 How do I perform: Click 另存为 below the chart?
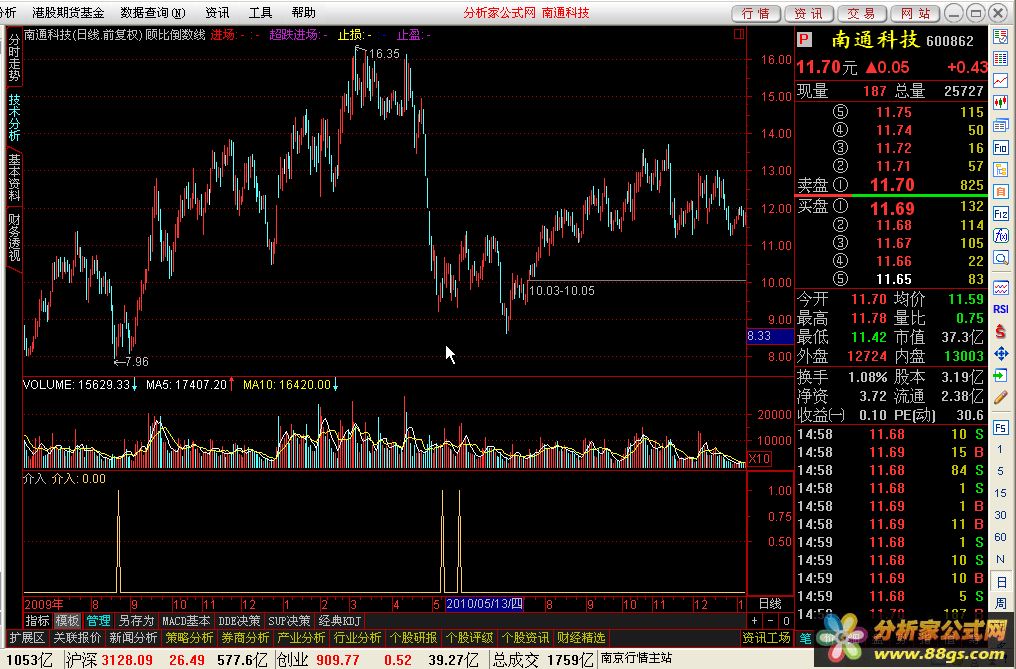(x=136, y=621)
